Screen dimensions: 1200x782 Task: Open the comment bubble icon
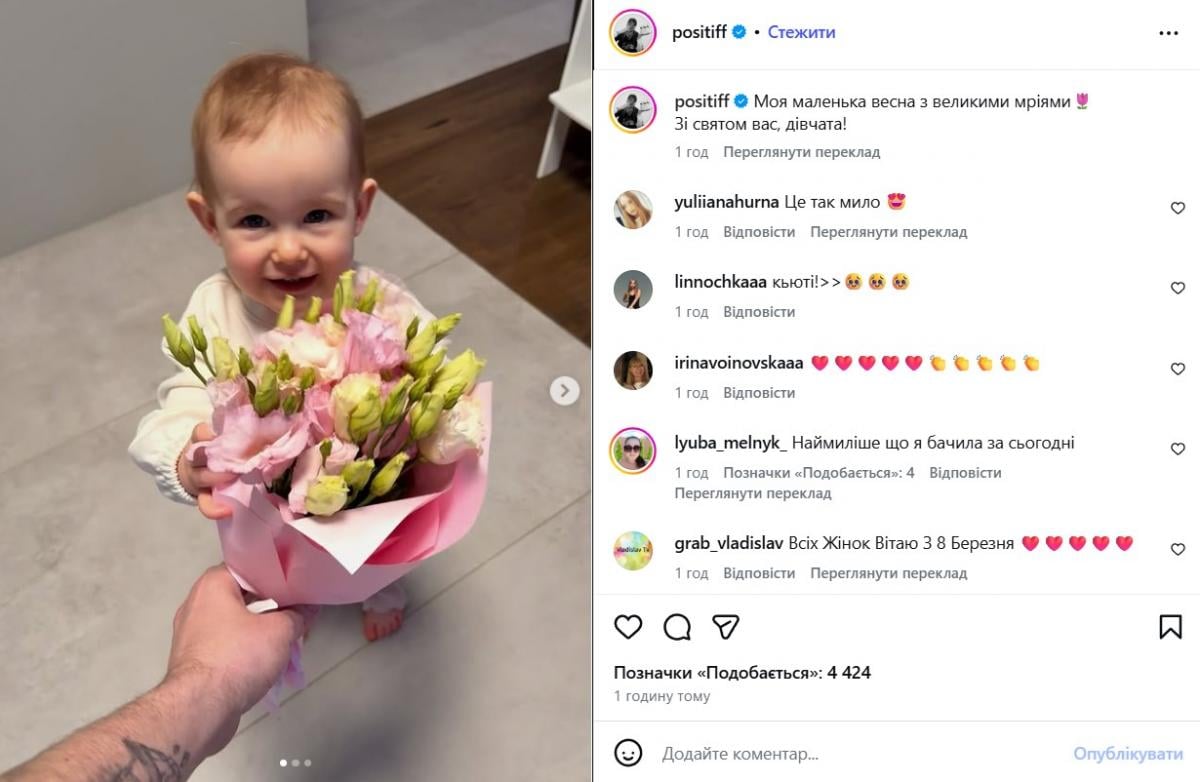point(677,627)
